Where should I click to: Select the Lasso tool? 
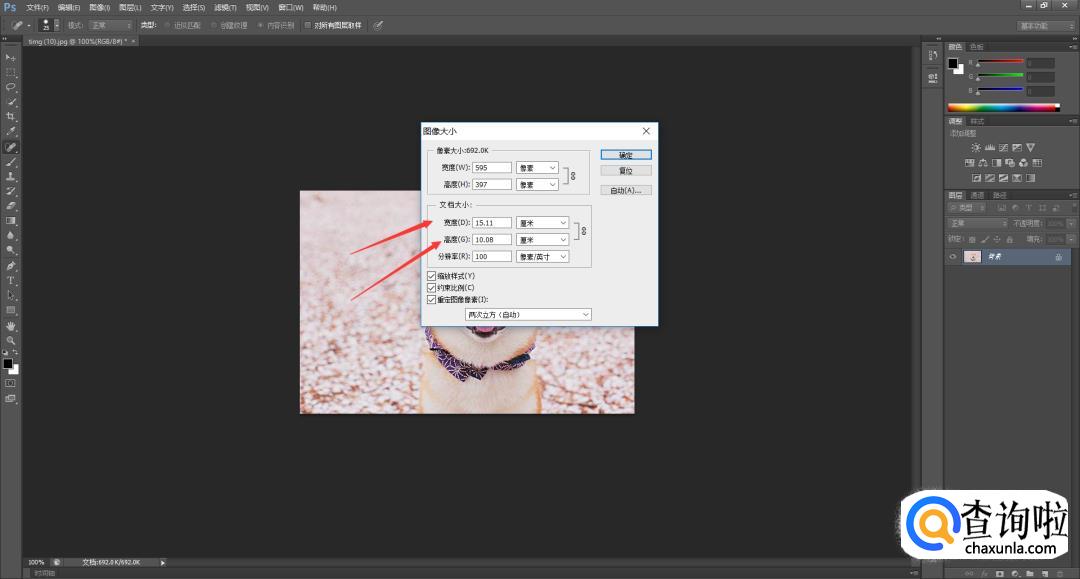pos(11,87)
